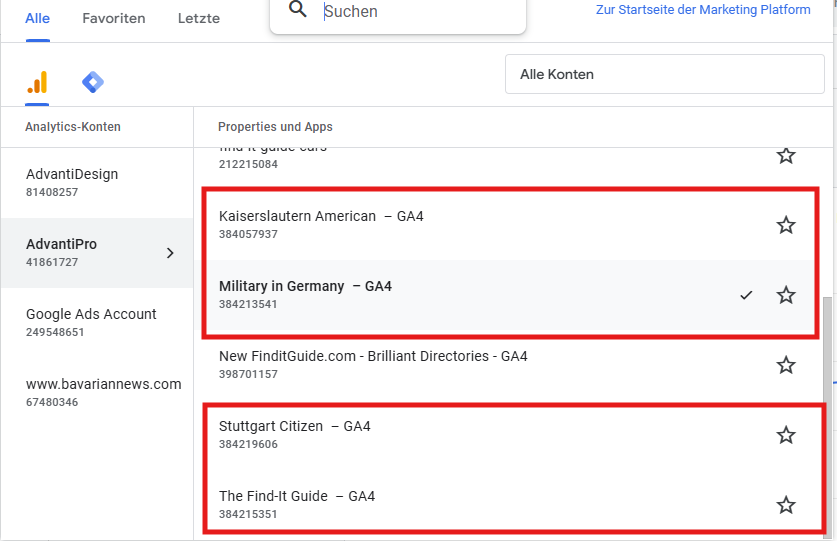This screenshot has height=541, width=837.
Task: Switch to the Alle tab
Action: (x=37, y=18)
